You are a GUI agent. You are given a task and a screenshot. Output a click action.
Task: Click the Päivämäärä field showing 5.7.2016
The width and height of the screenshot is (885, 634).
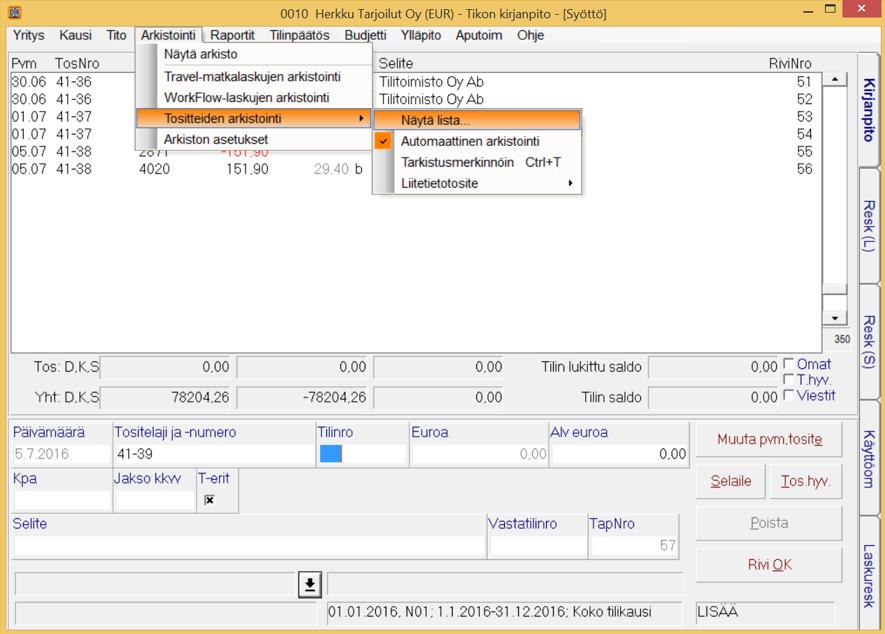click(x=62, y=454)
